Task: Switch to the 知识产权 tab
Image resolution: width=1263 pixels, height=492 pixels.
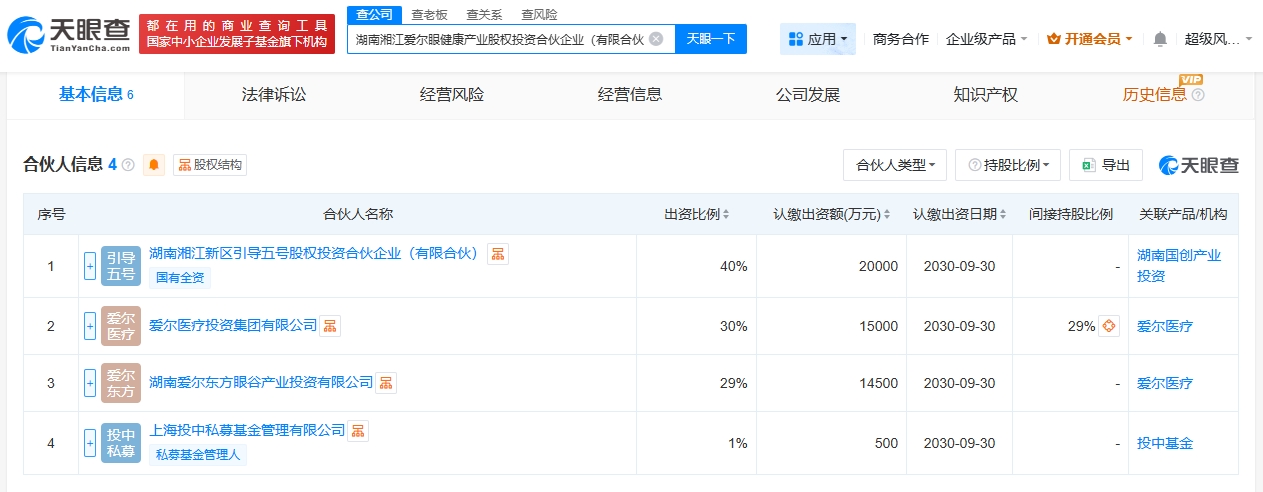Action: (x=985, y=95)
